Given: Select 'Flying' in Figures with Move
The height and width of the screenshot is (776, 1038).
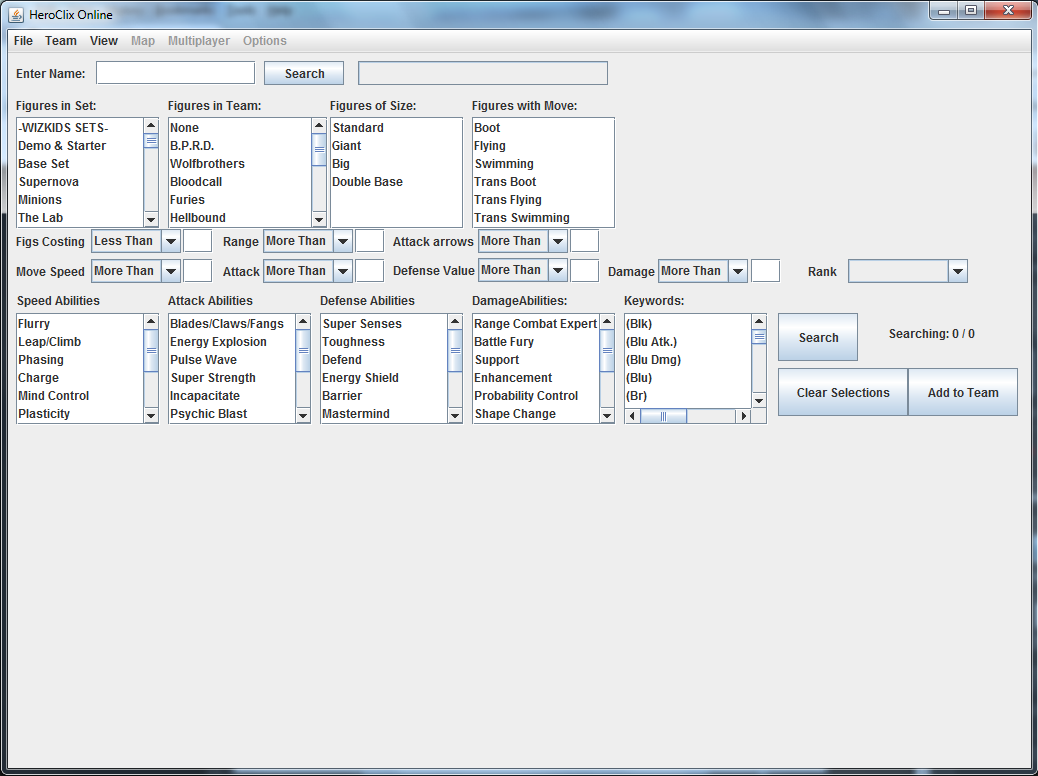Looking at the screenshot, I should 543,146.
